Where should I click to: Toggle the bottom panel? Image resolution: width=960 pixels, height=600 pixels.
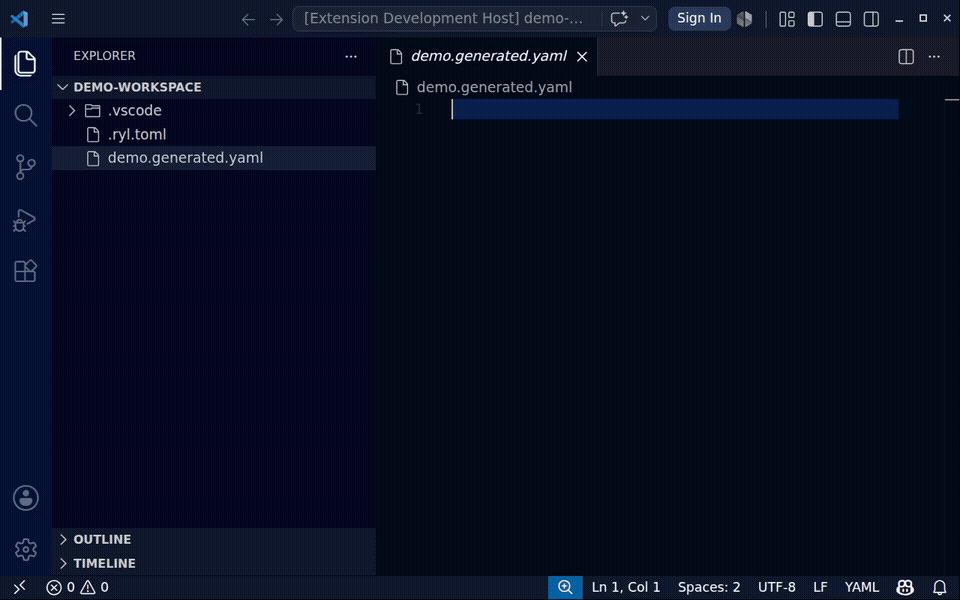pyautogui.click(x=843, y=19)
